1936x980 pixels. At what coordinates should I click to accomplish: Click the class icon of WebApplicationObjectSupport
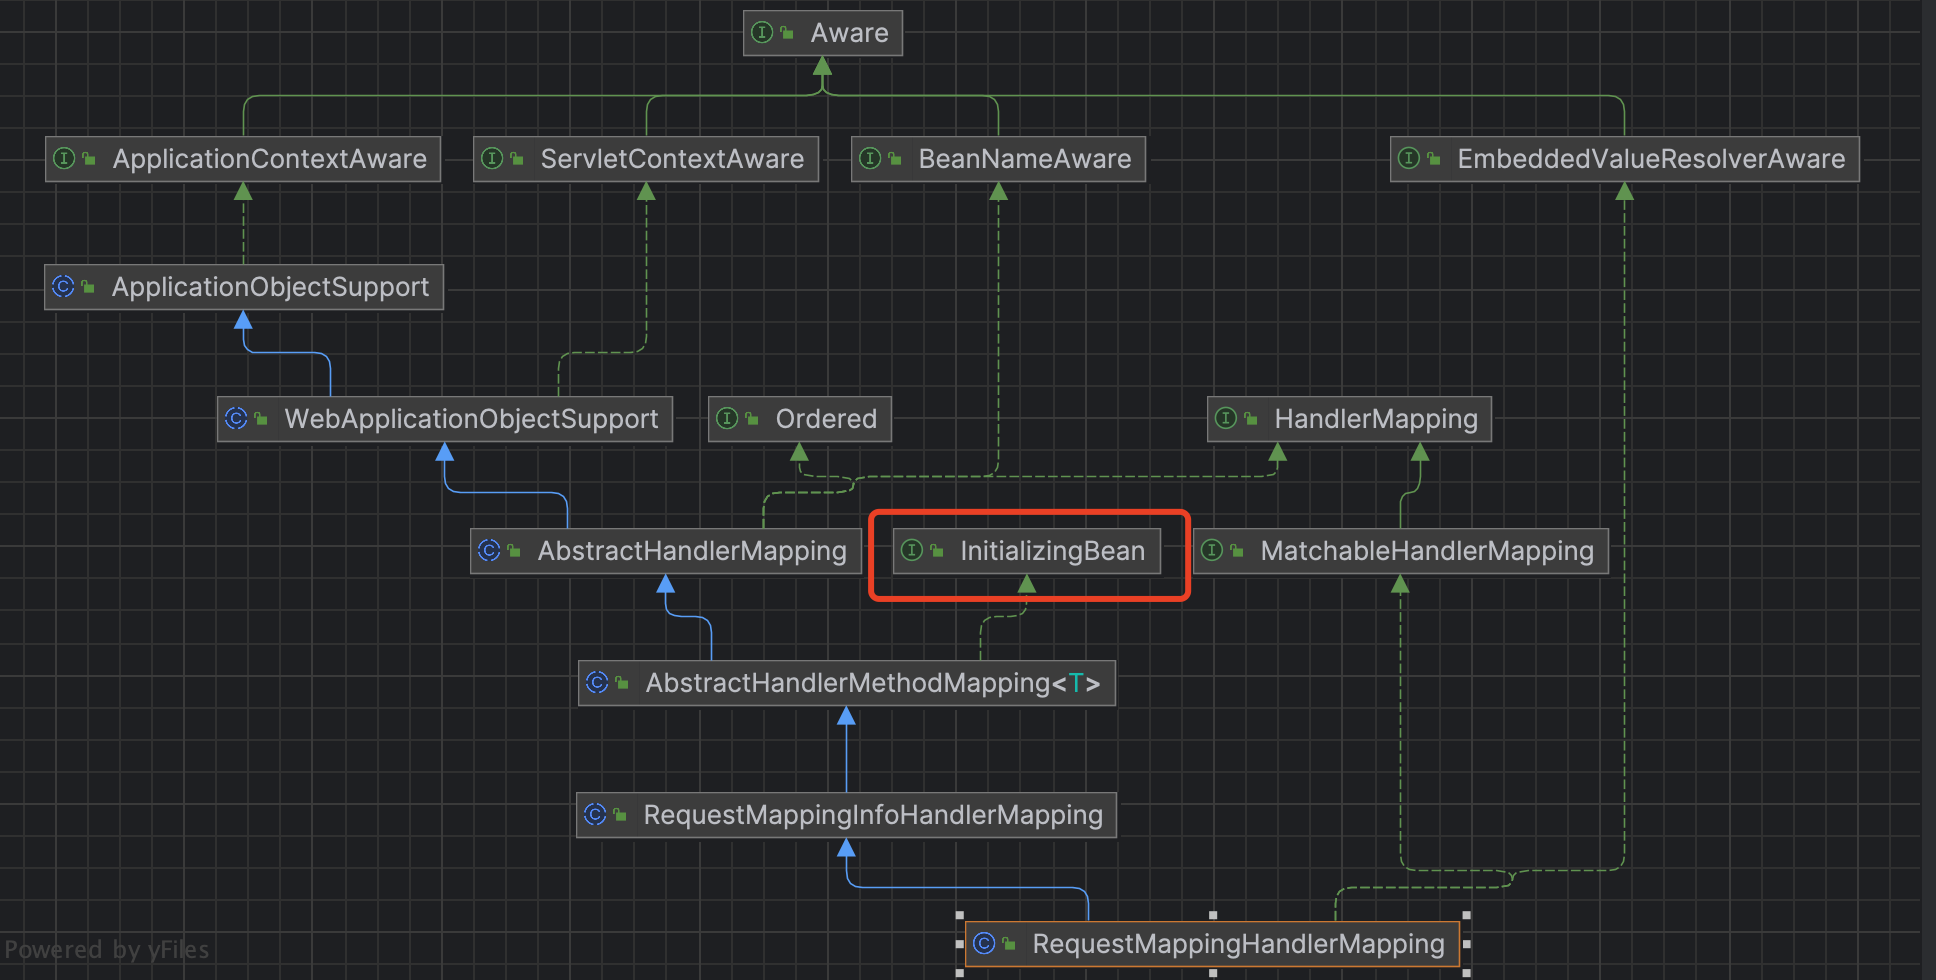(x=236, y=419)
